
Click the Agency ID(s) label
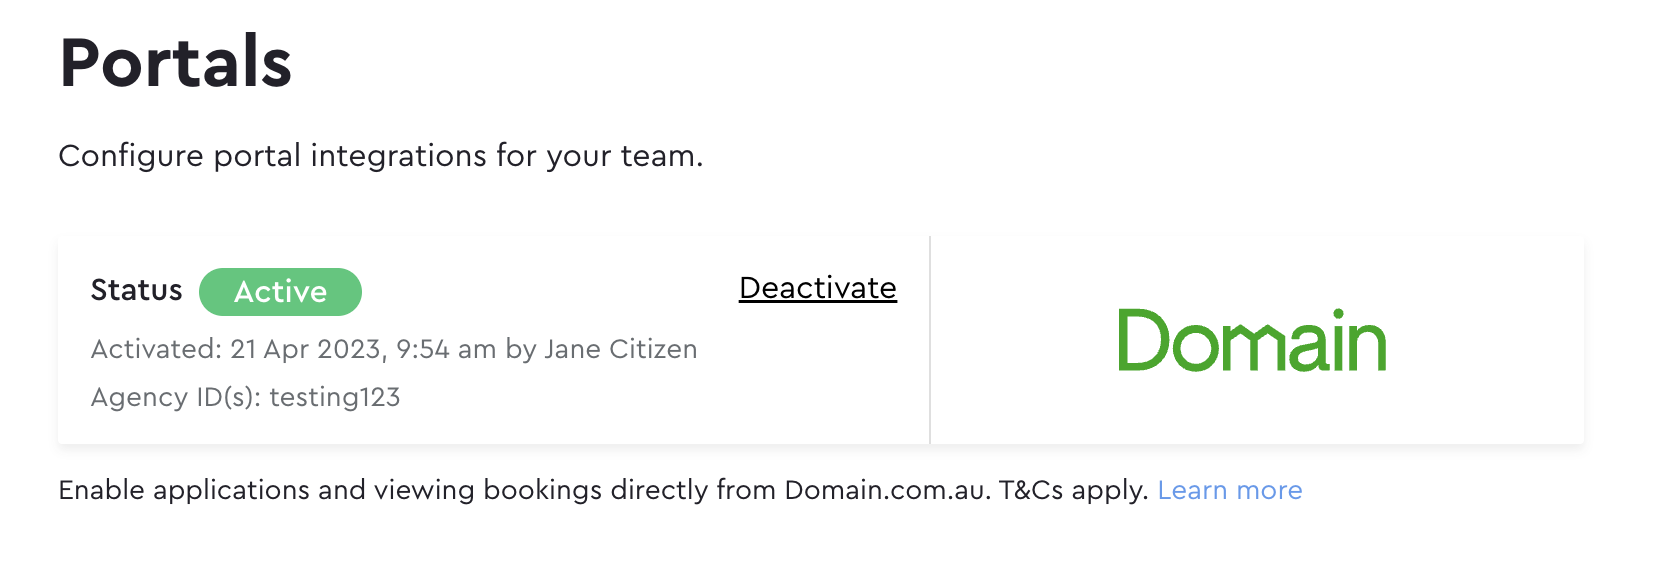(x=176, y=397)
